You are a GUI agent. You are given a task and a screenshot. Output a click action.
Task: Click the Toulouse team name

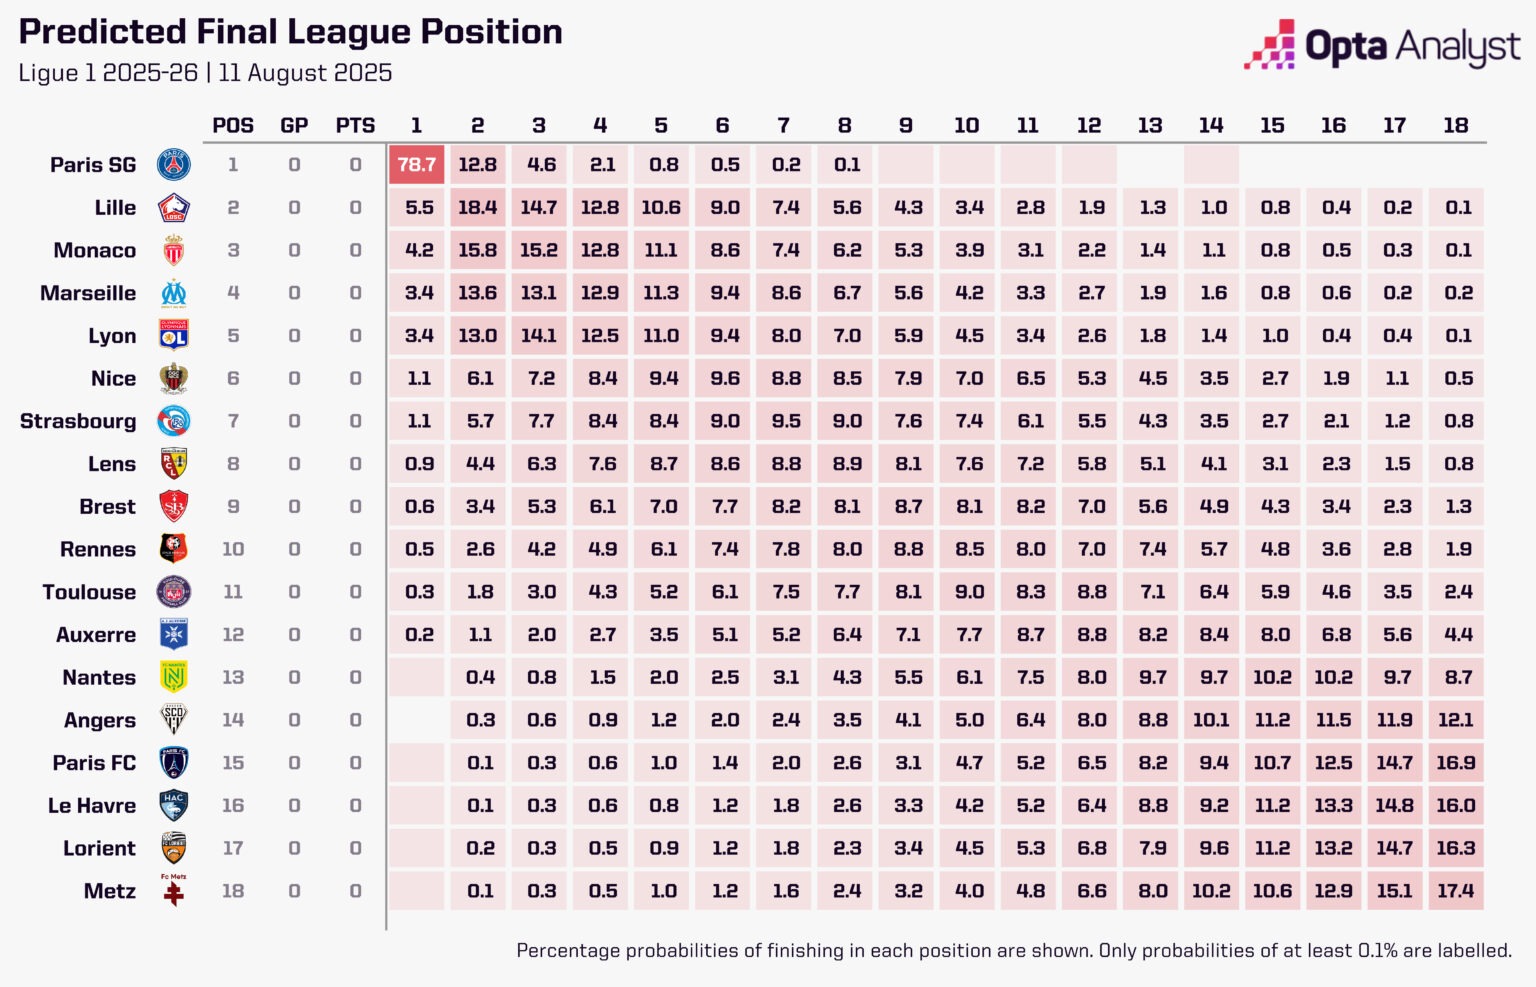point(89,592)
